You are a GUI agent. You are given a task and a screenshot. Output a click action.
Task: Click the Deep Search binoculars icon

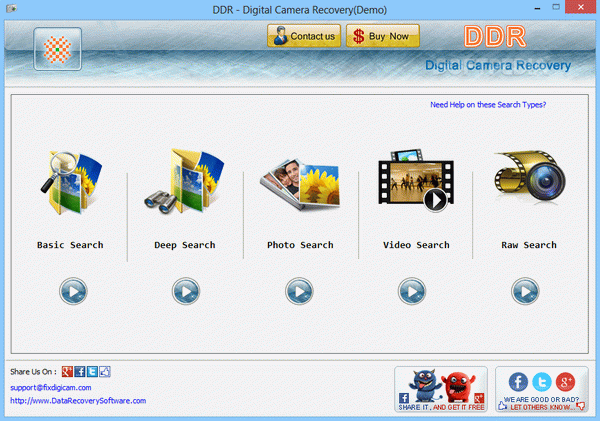click(184, 181)
